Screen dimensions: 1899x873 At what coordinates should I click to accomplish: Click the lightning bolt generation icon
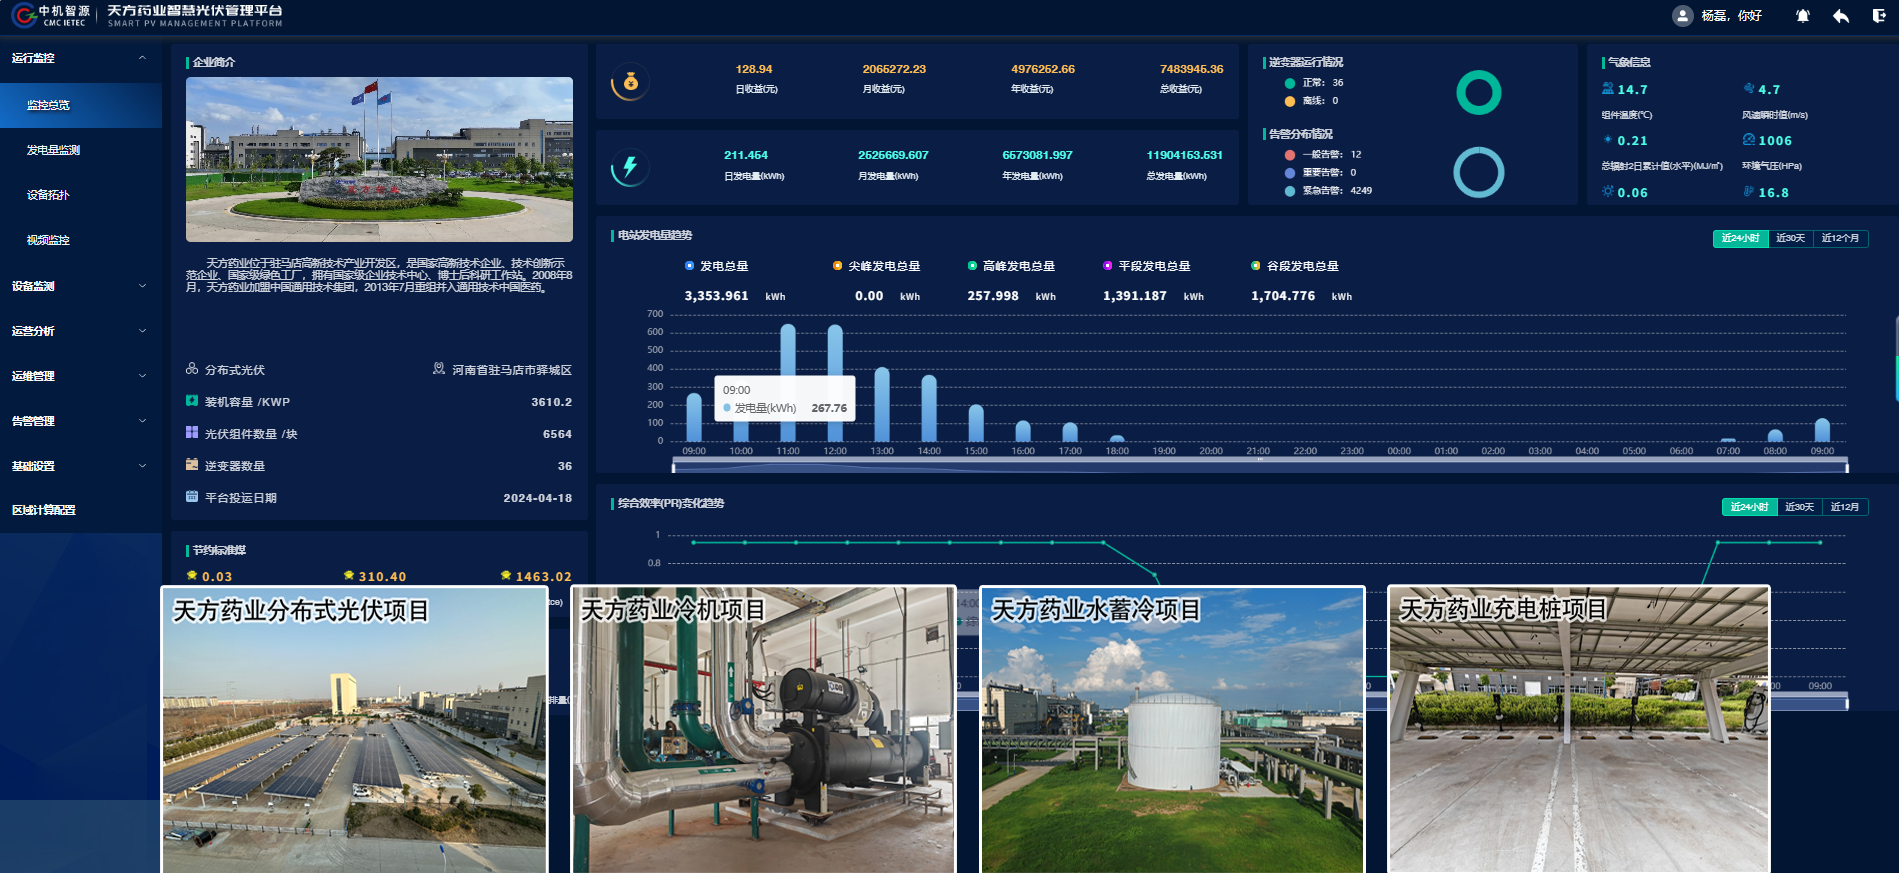(x=630, y=167)
